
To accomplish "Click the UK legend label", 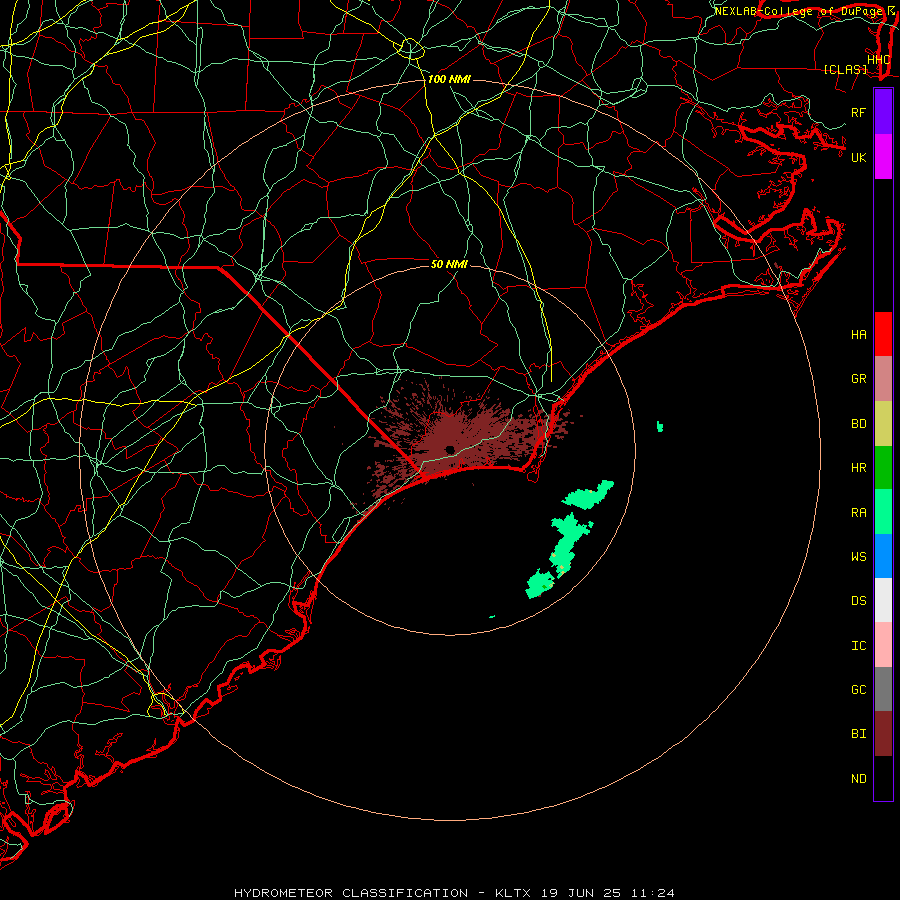I will (x=858, y=157).
